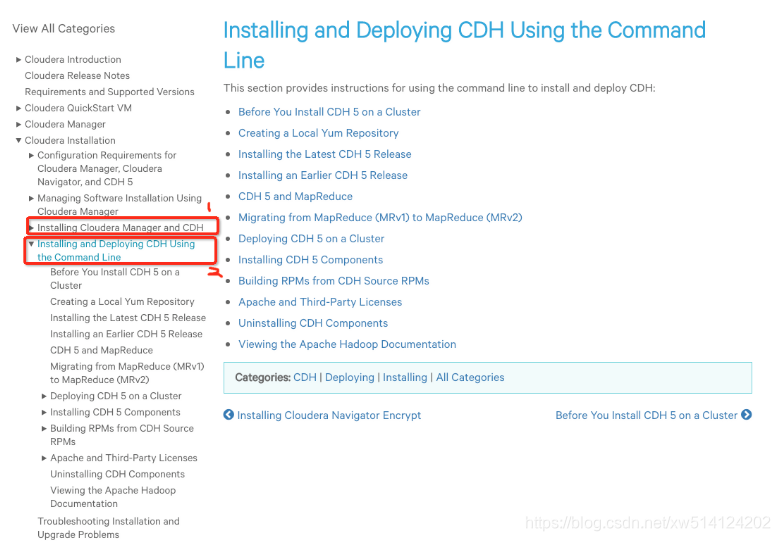Expand Apache and Third-Party Licenses sidebar arrow

(44, 458)
